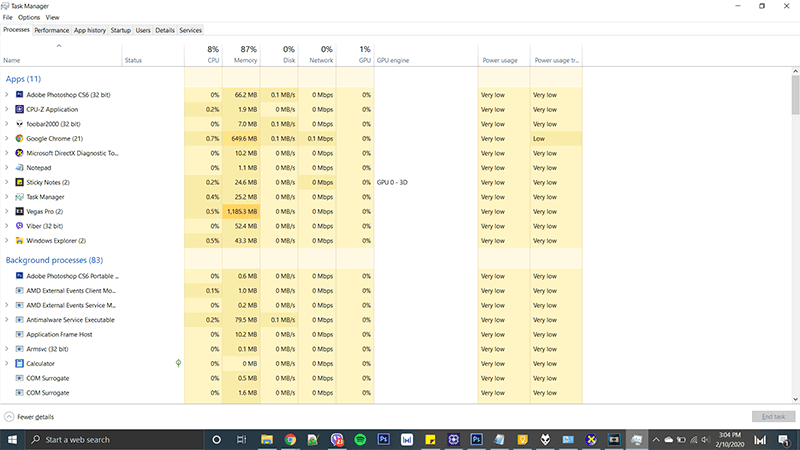Image resolution: width=800 pixels, height=450 pixels.
Task: Click the Task View taskbar icon
Action: pyautogui.click(x=241, y=439)
